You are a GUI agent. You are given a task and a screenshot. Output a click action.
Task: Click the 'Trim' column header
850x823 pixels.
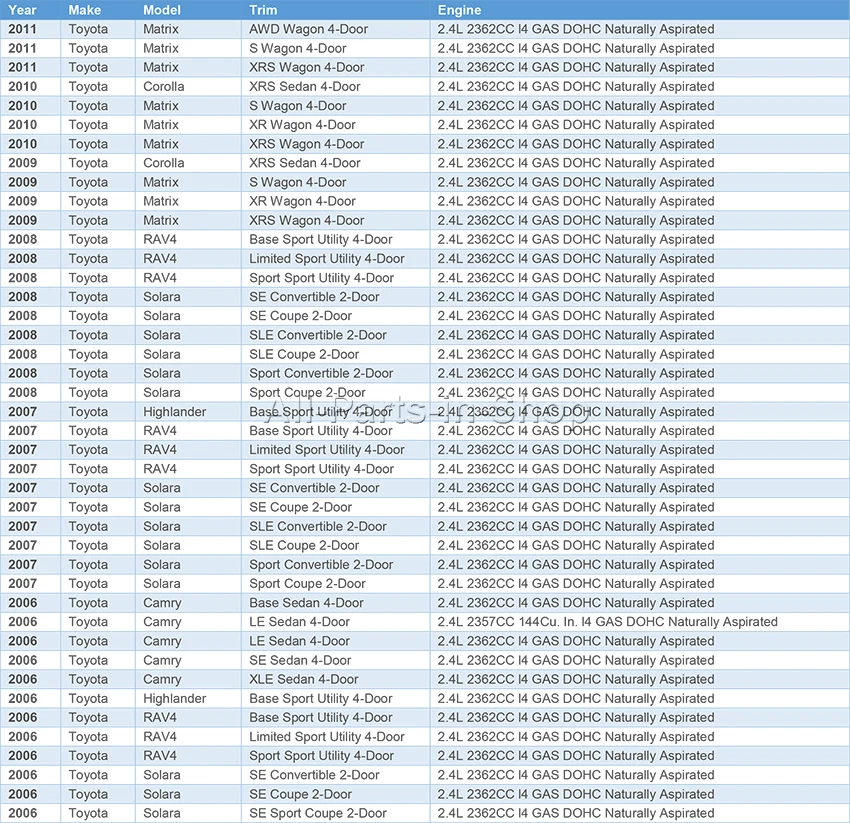click(x=263, y=10)
